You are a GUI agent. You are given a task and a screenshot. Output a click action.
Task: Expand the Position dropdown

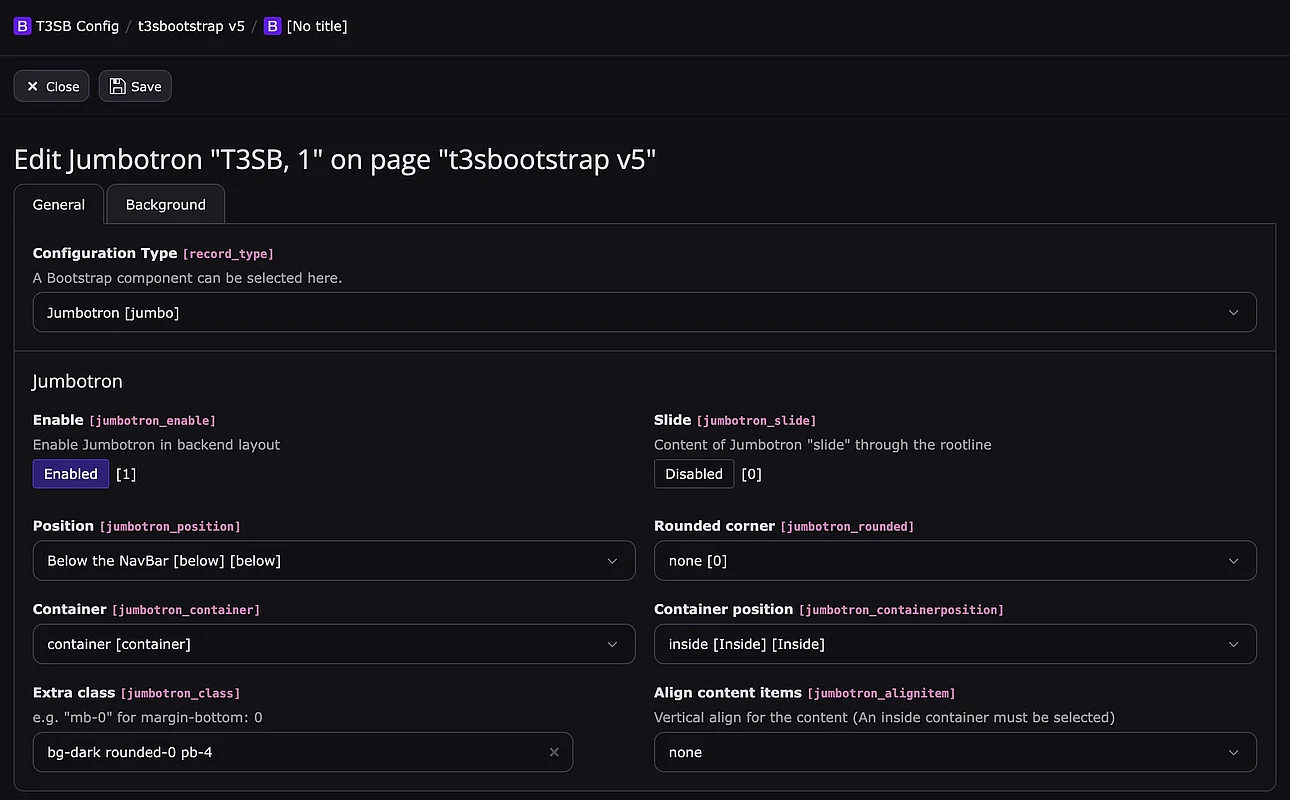pos(333,561)
